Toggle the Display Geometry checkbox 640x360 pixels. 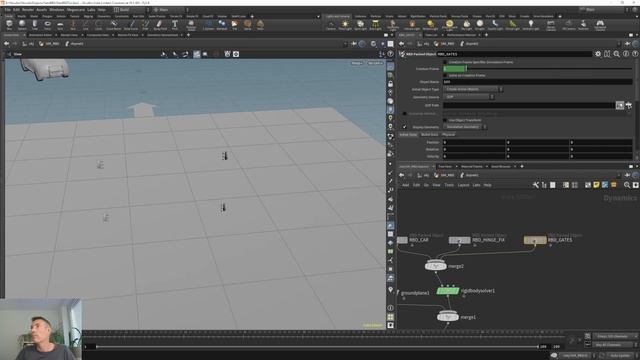(404, 127)
